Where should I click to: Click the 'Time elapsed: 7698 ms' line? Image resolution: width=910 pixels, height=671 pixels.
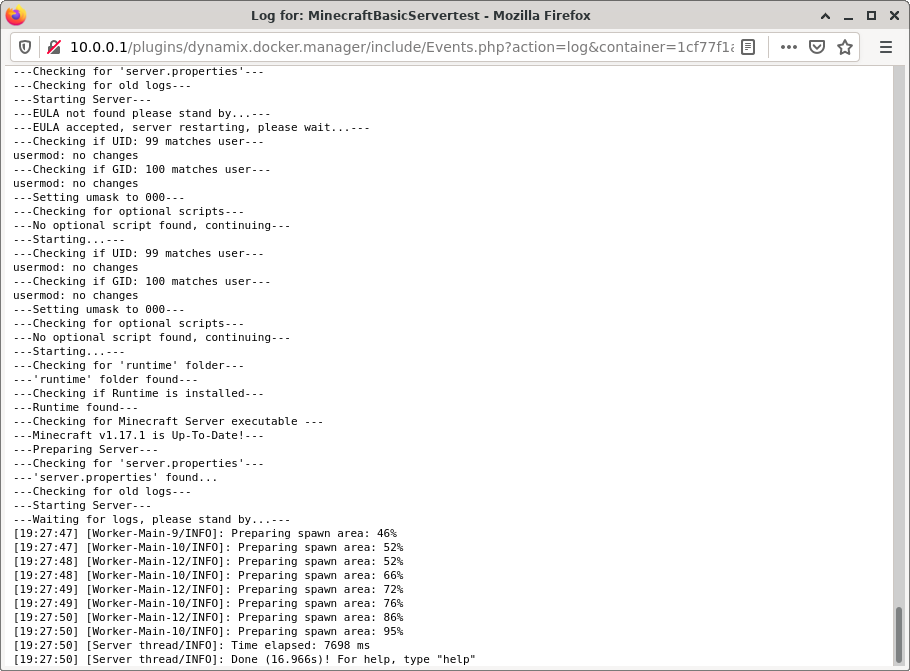point(191,645)
